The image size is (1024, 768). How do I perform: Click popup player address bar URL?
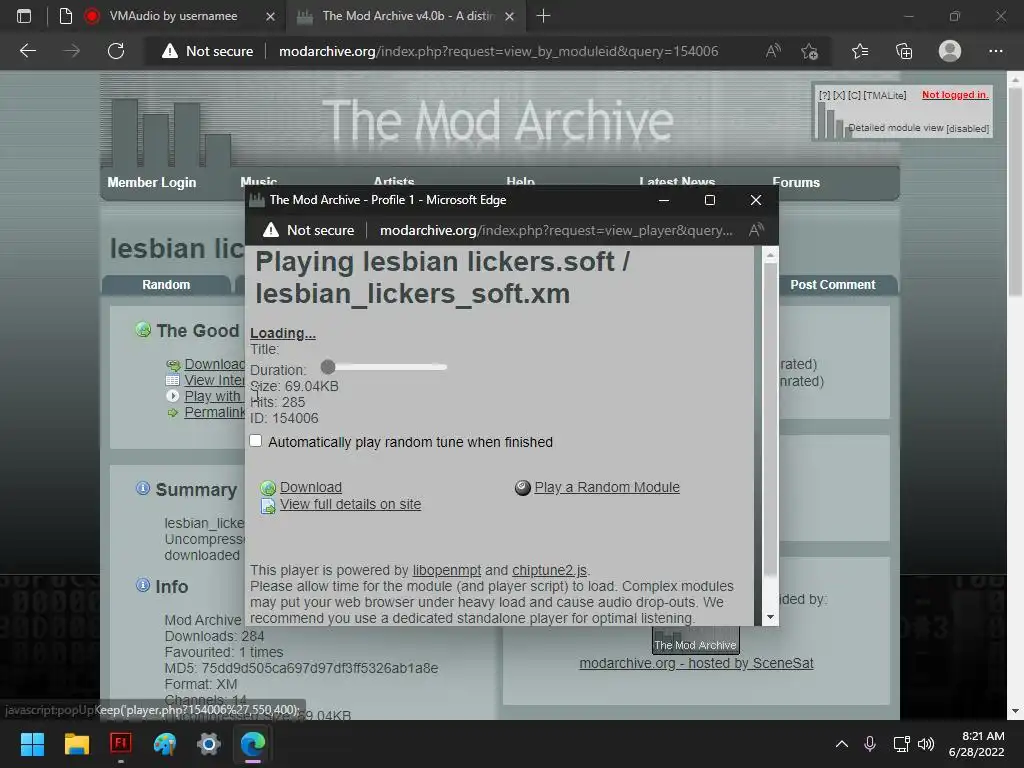(556, 230)
